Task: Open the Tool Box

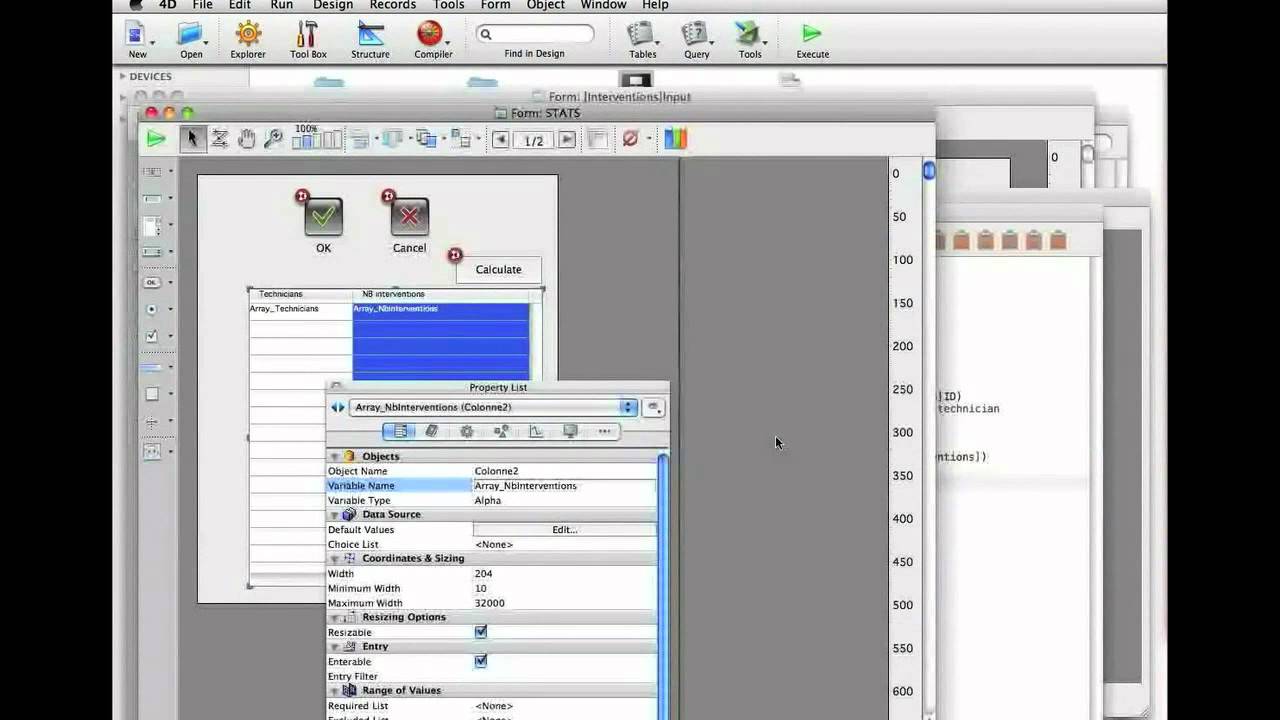Action: pos(307,34)
